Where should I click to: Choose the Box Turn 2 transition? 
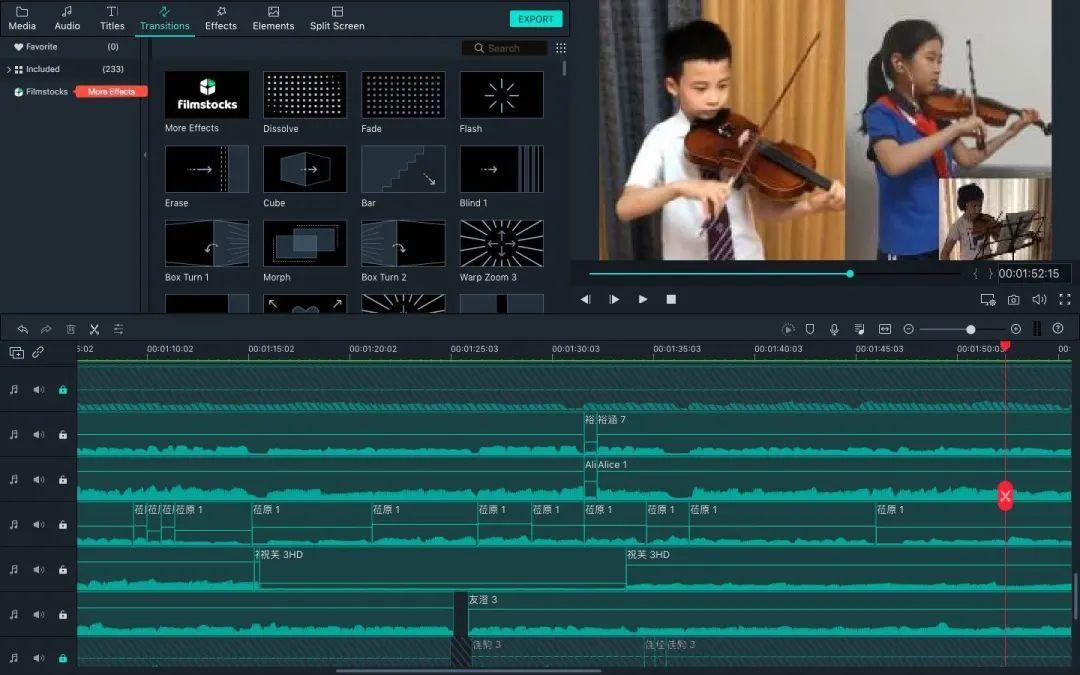(403, 243)
